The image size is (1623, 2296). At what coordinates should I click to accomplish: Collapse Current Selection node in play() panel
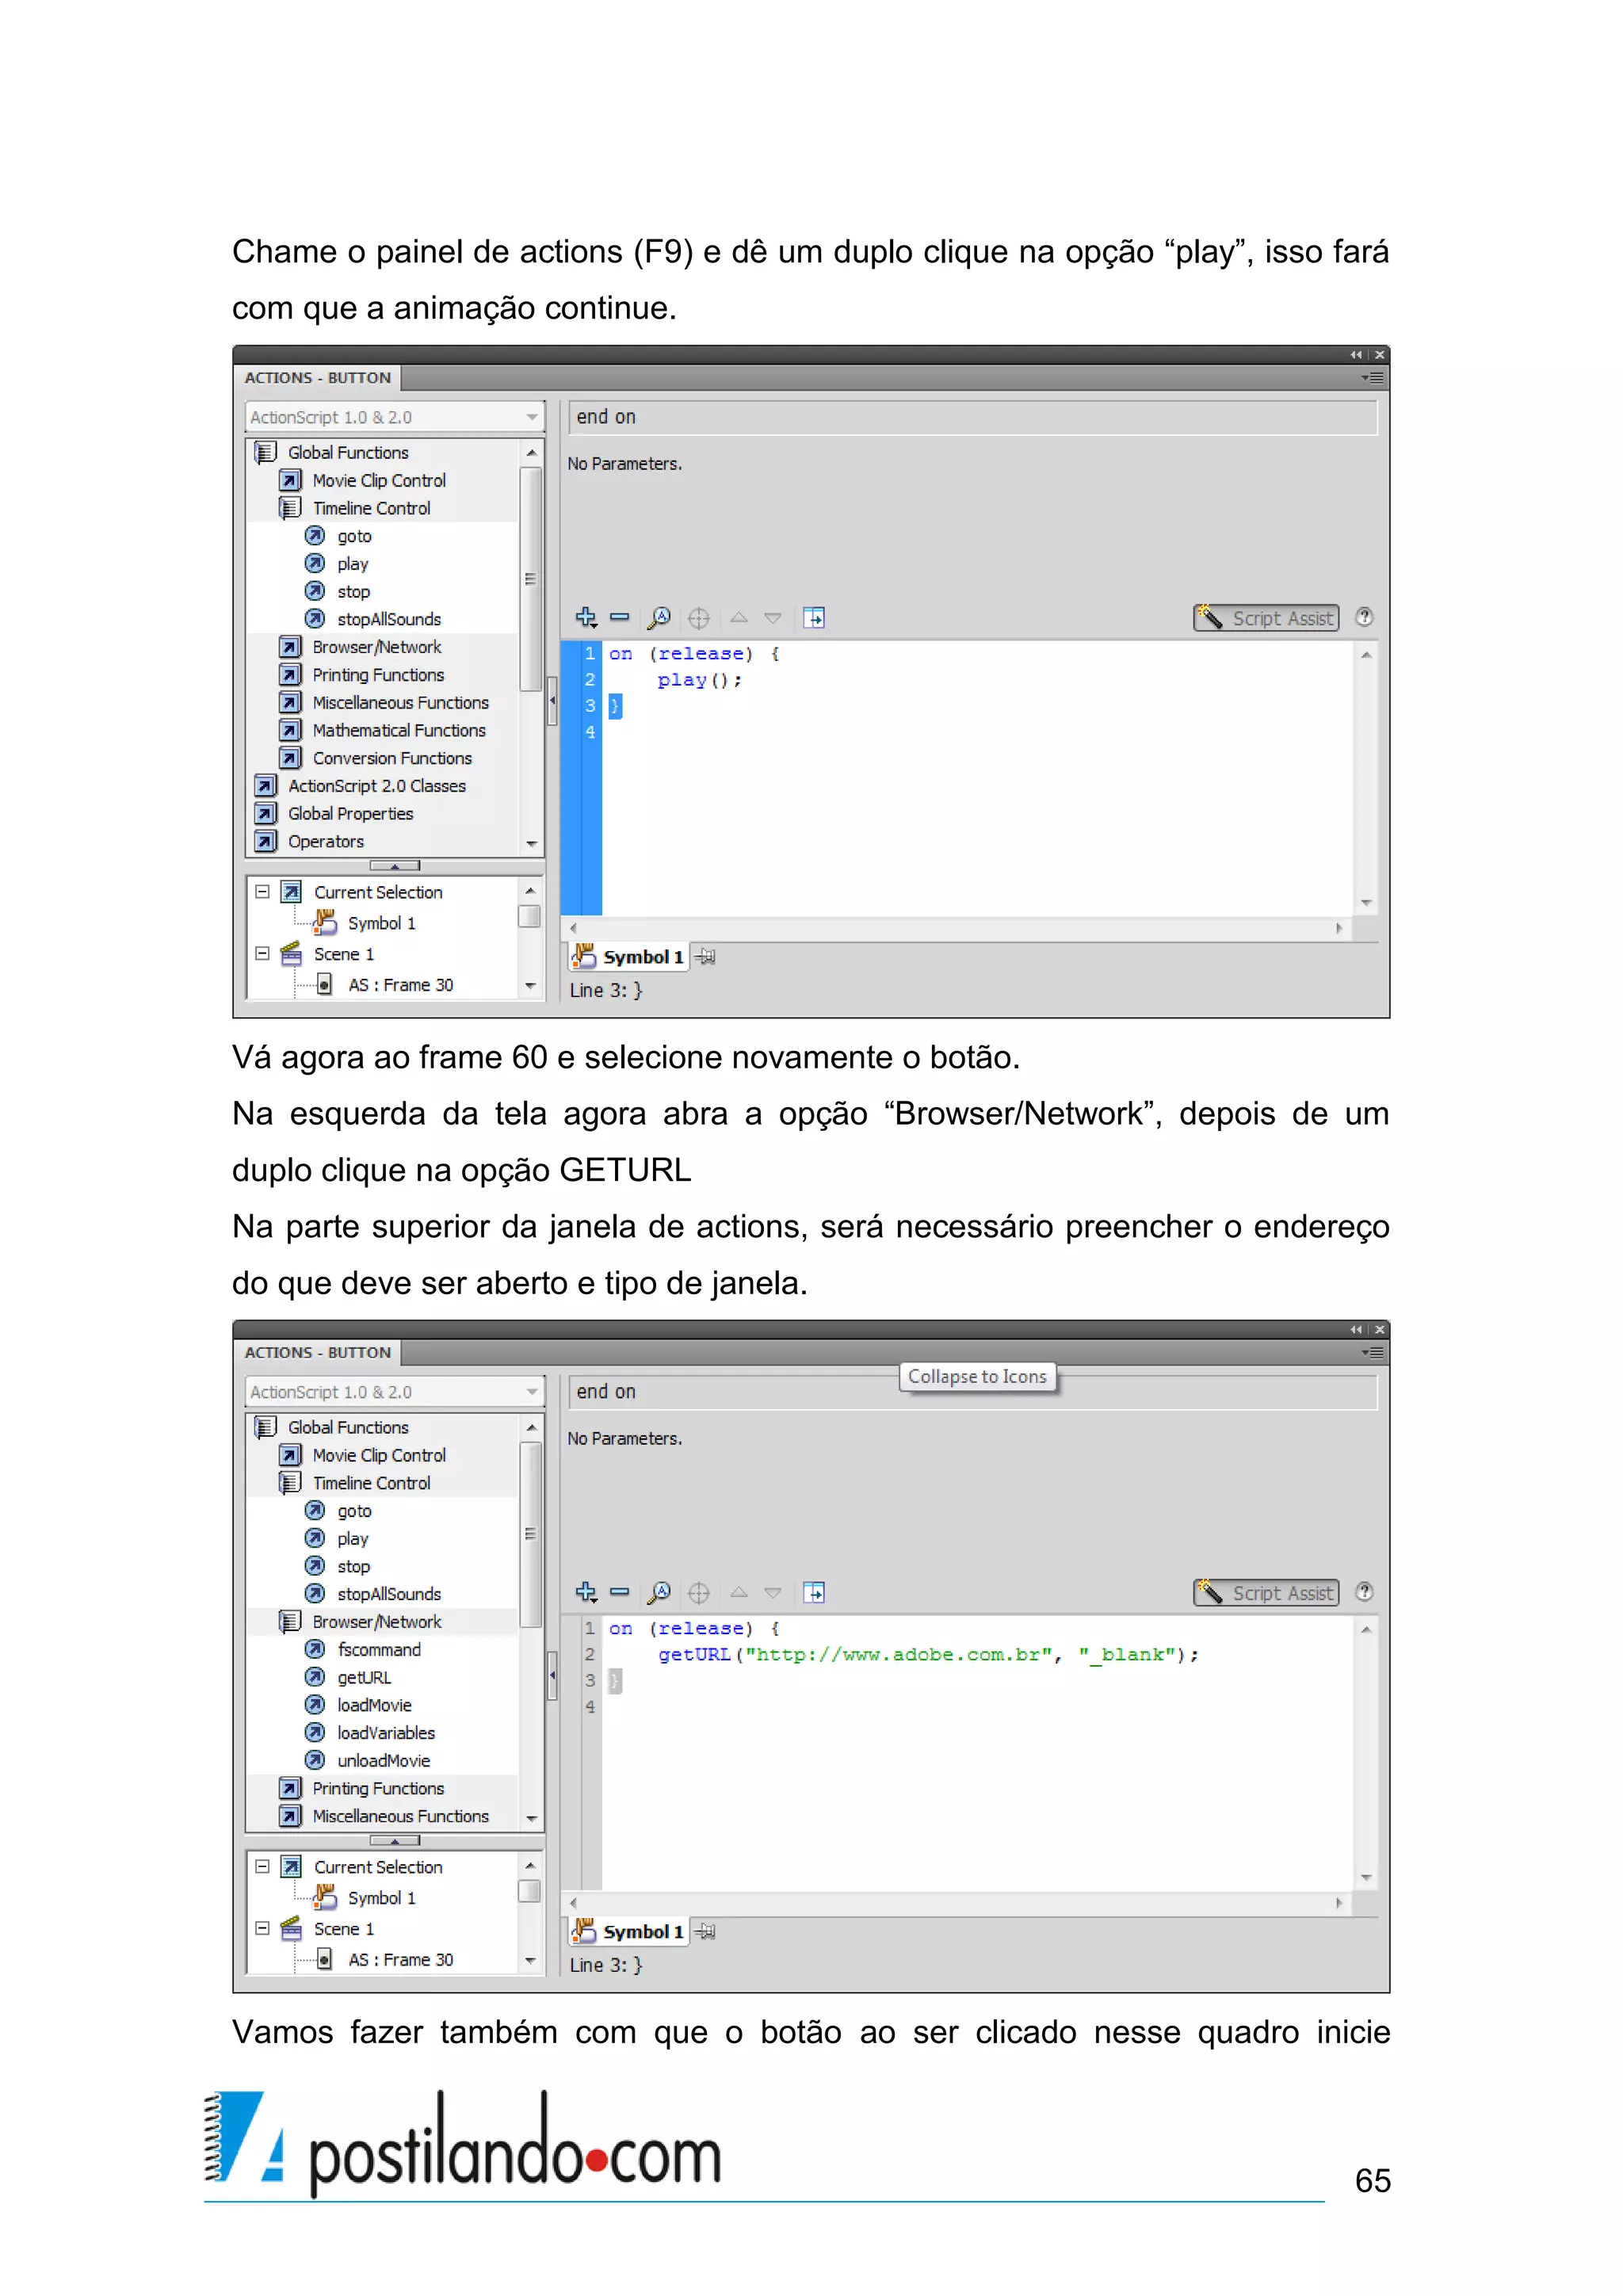(262, 891)
